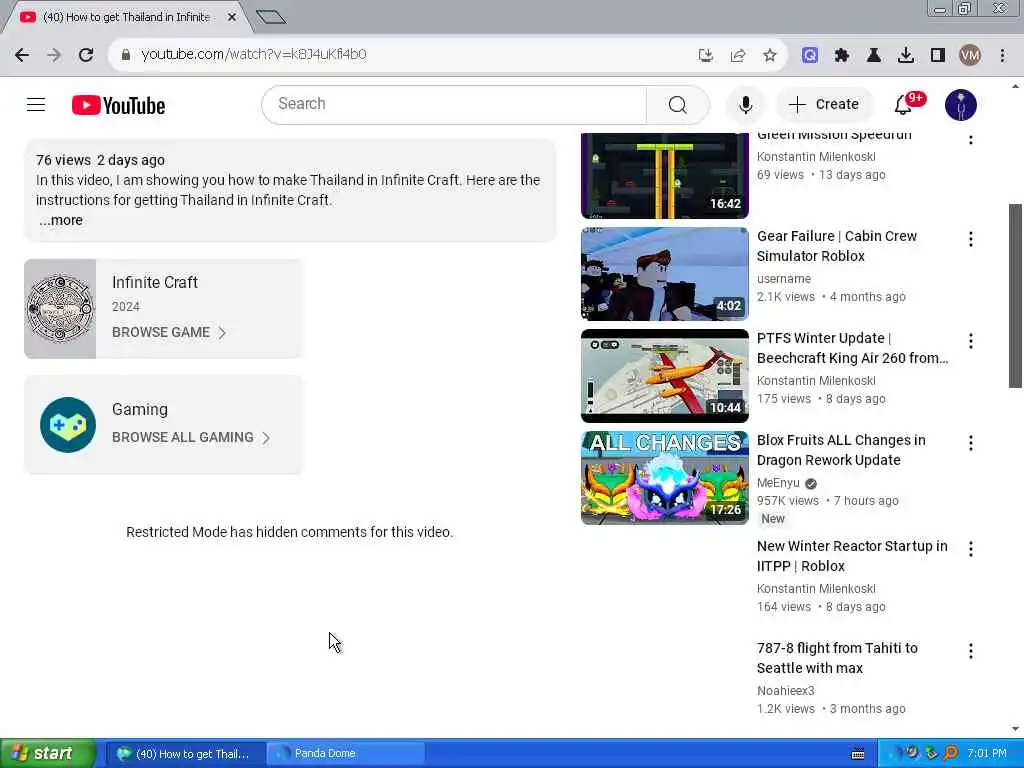Click PTFS Winter Update title

point(852,348)
